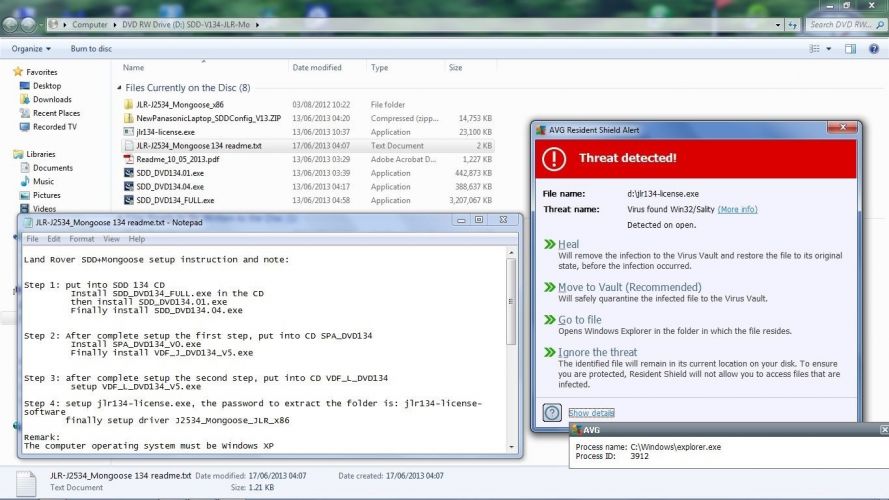This screenshot has height=500, width=889.
Task: Click the Ignore the threat arrow icon
Action: (x=549, y=352)
